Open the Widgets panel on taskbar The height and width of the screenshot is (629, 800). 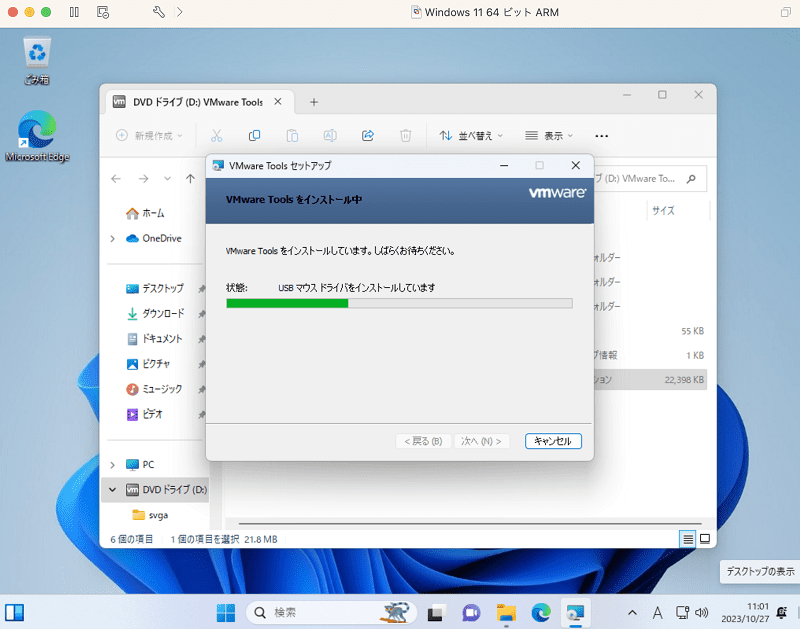14,612
